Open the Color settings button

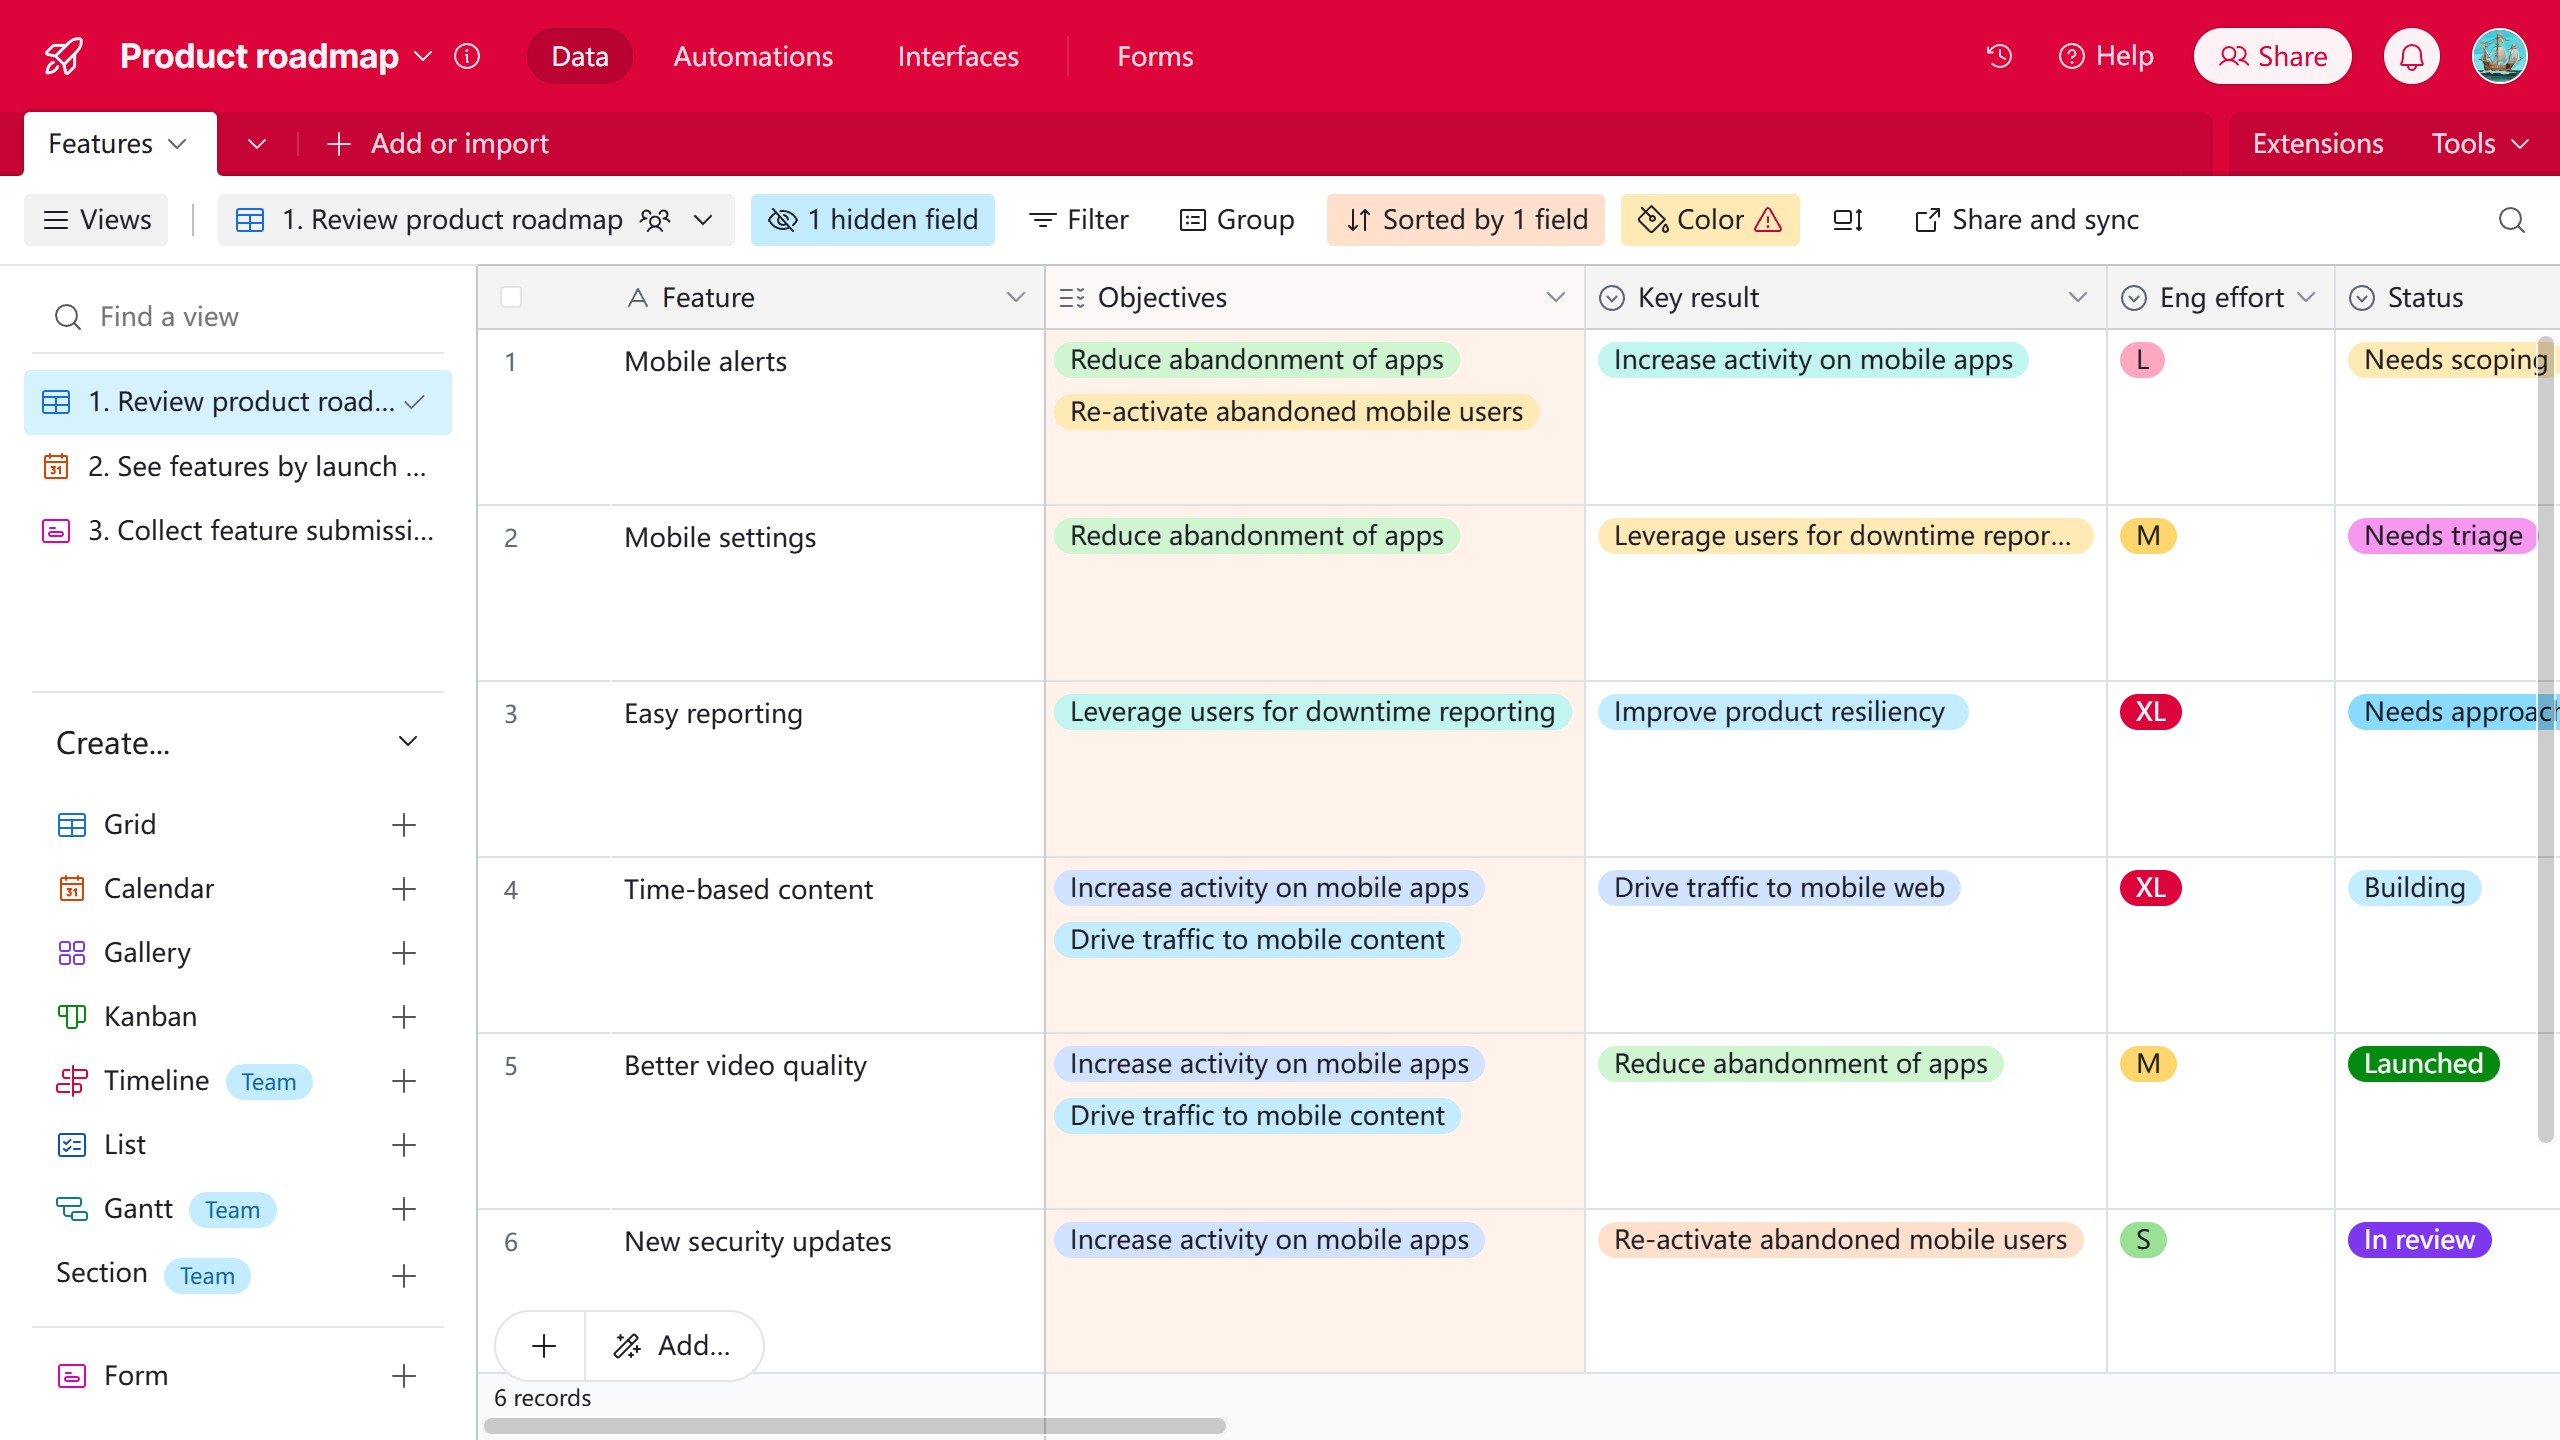[x=1710, y=220]
